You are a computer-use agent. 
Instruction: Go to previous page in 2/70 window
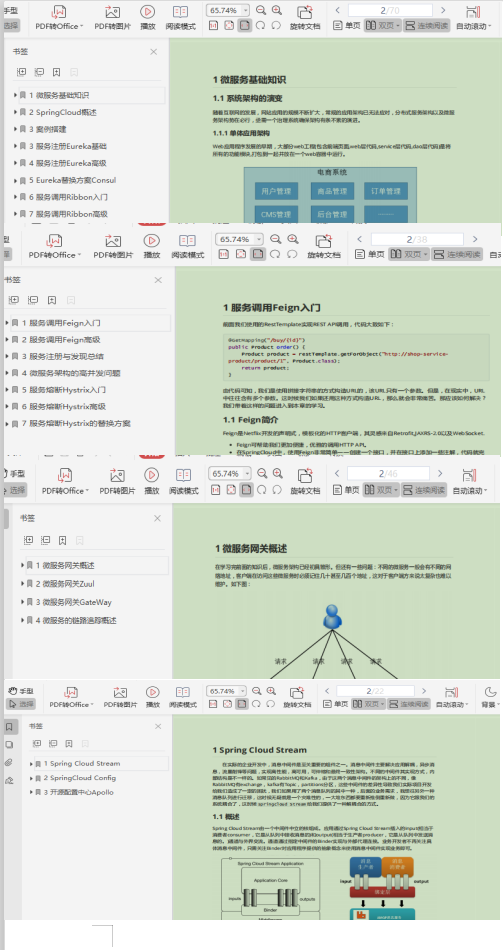(x=338, y=10)
